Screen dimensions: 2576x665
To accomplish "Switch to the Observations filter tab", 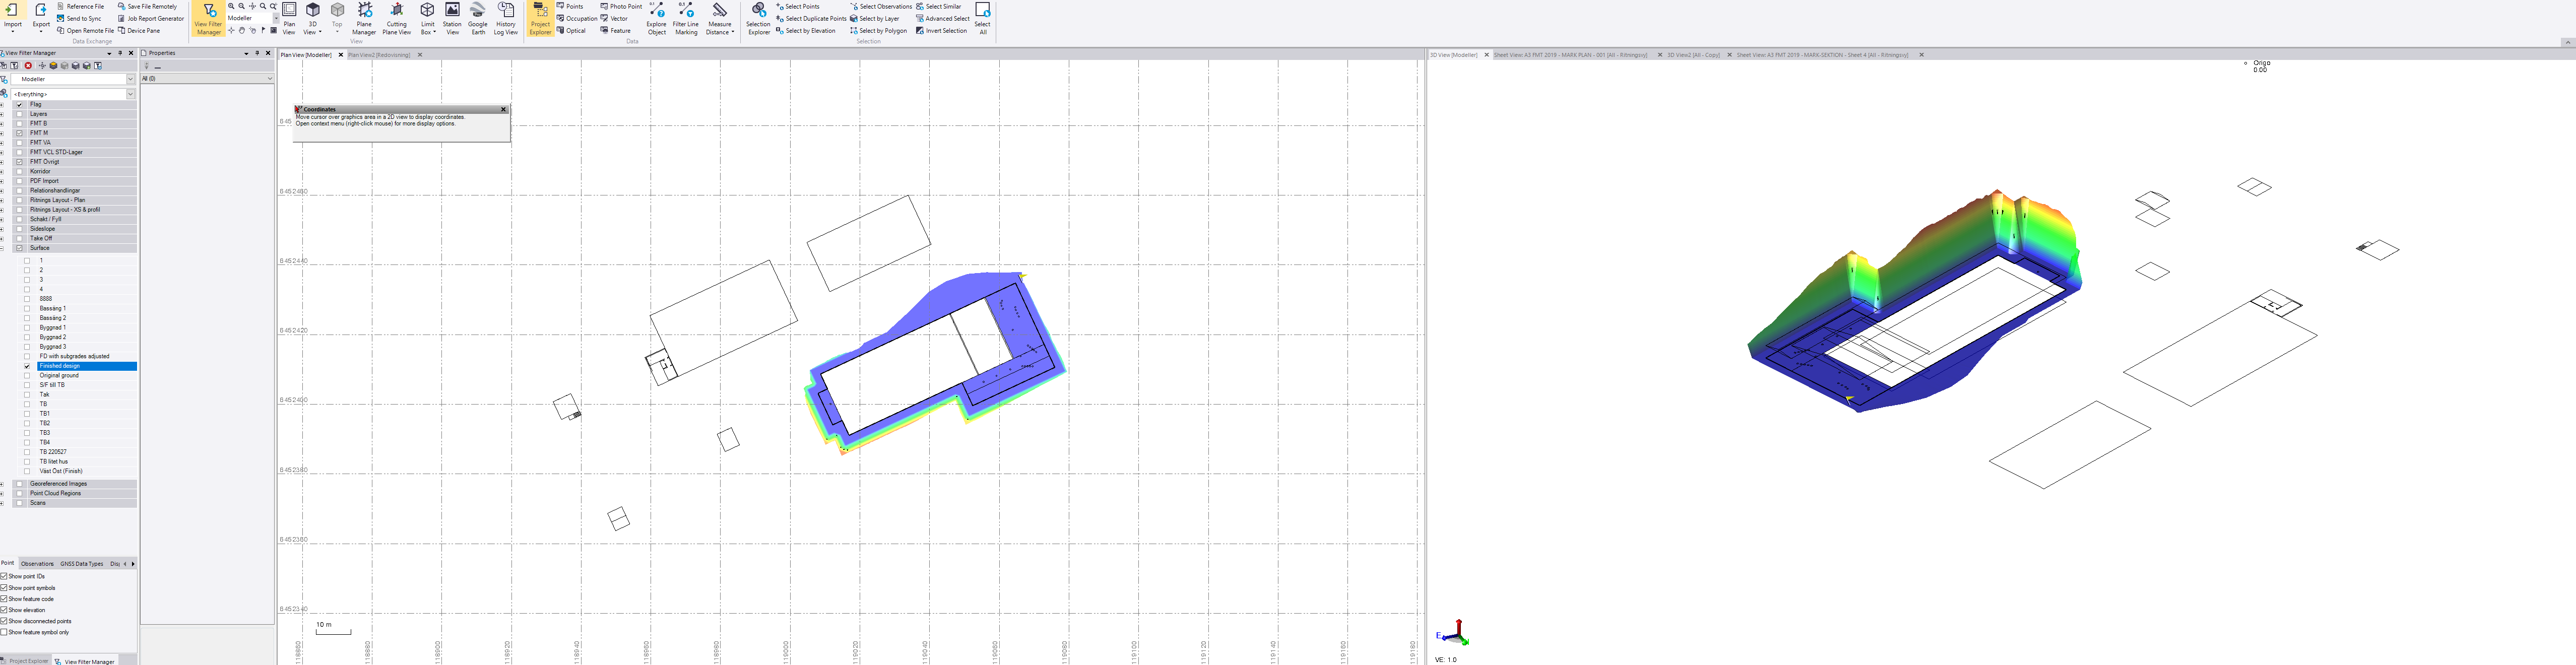I will [37, 564].
